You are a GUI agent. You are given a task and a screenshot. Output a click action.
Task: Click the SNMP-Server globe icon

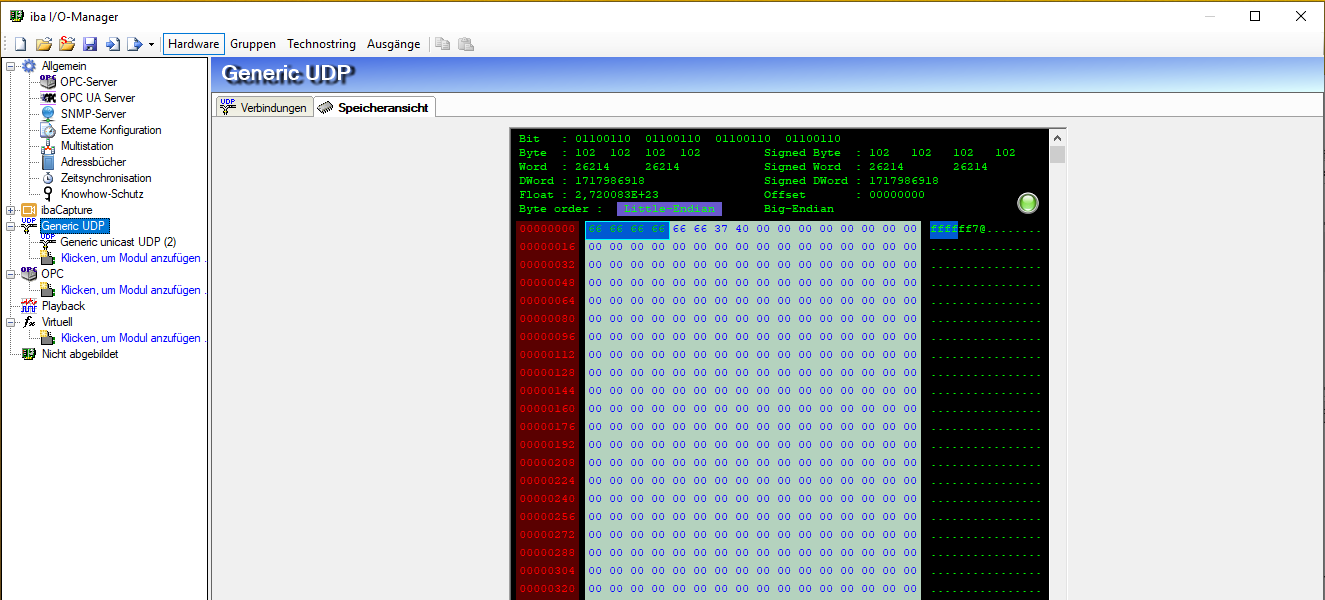[48, 114]
